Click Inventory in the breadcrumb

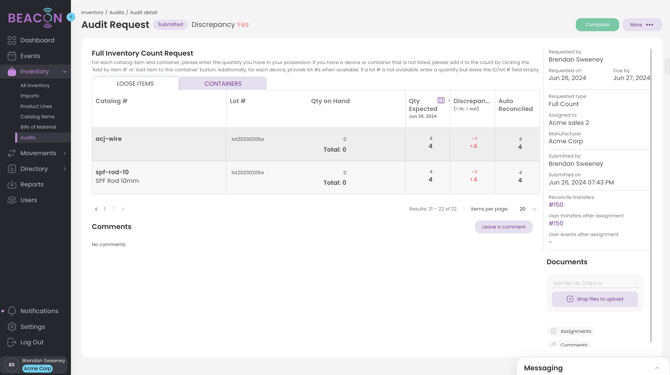[x=92, y=12]
